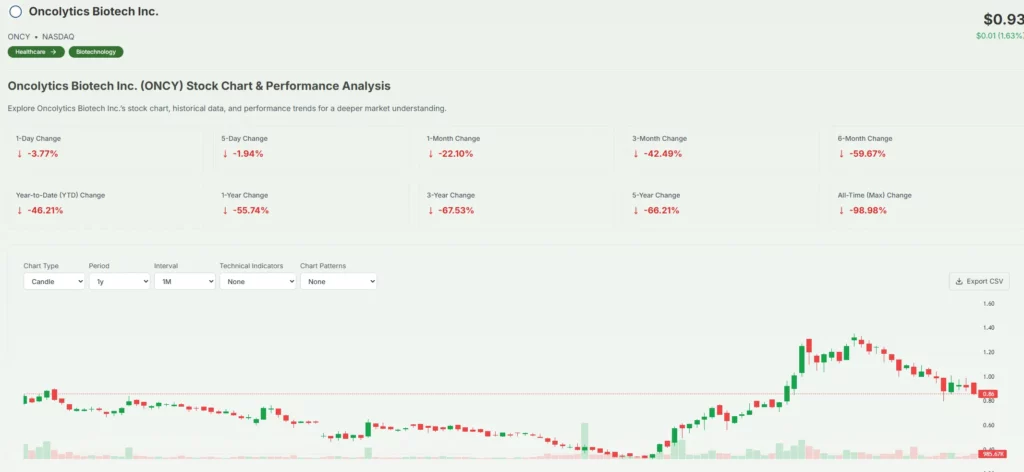This screenshot has height=472, width=1024.
Task: Open the Chart Patterns dropdown
Action: [338, 281]
